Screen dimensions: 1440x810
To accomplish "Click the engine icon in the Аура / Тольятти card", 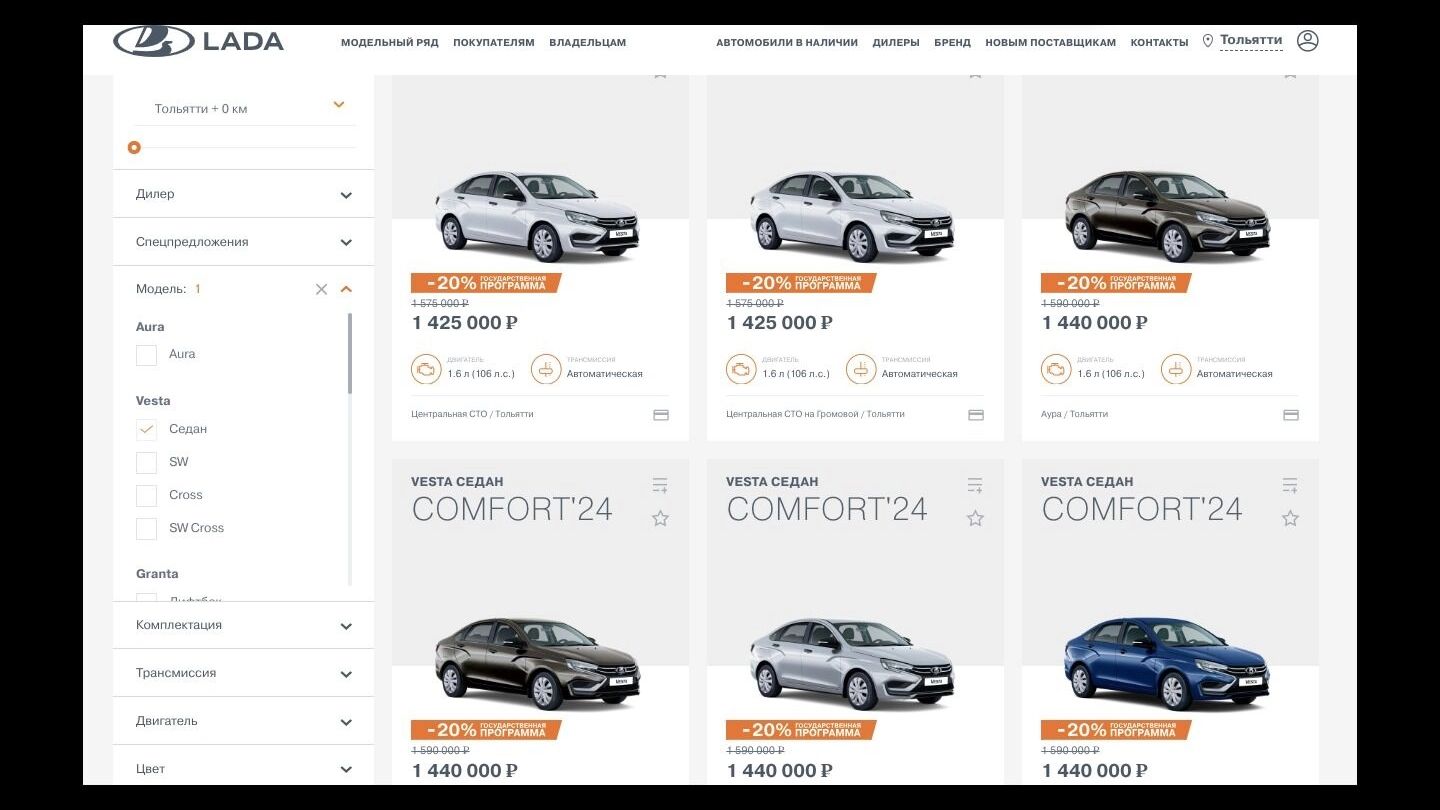I will pos(1056,369).
